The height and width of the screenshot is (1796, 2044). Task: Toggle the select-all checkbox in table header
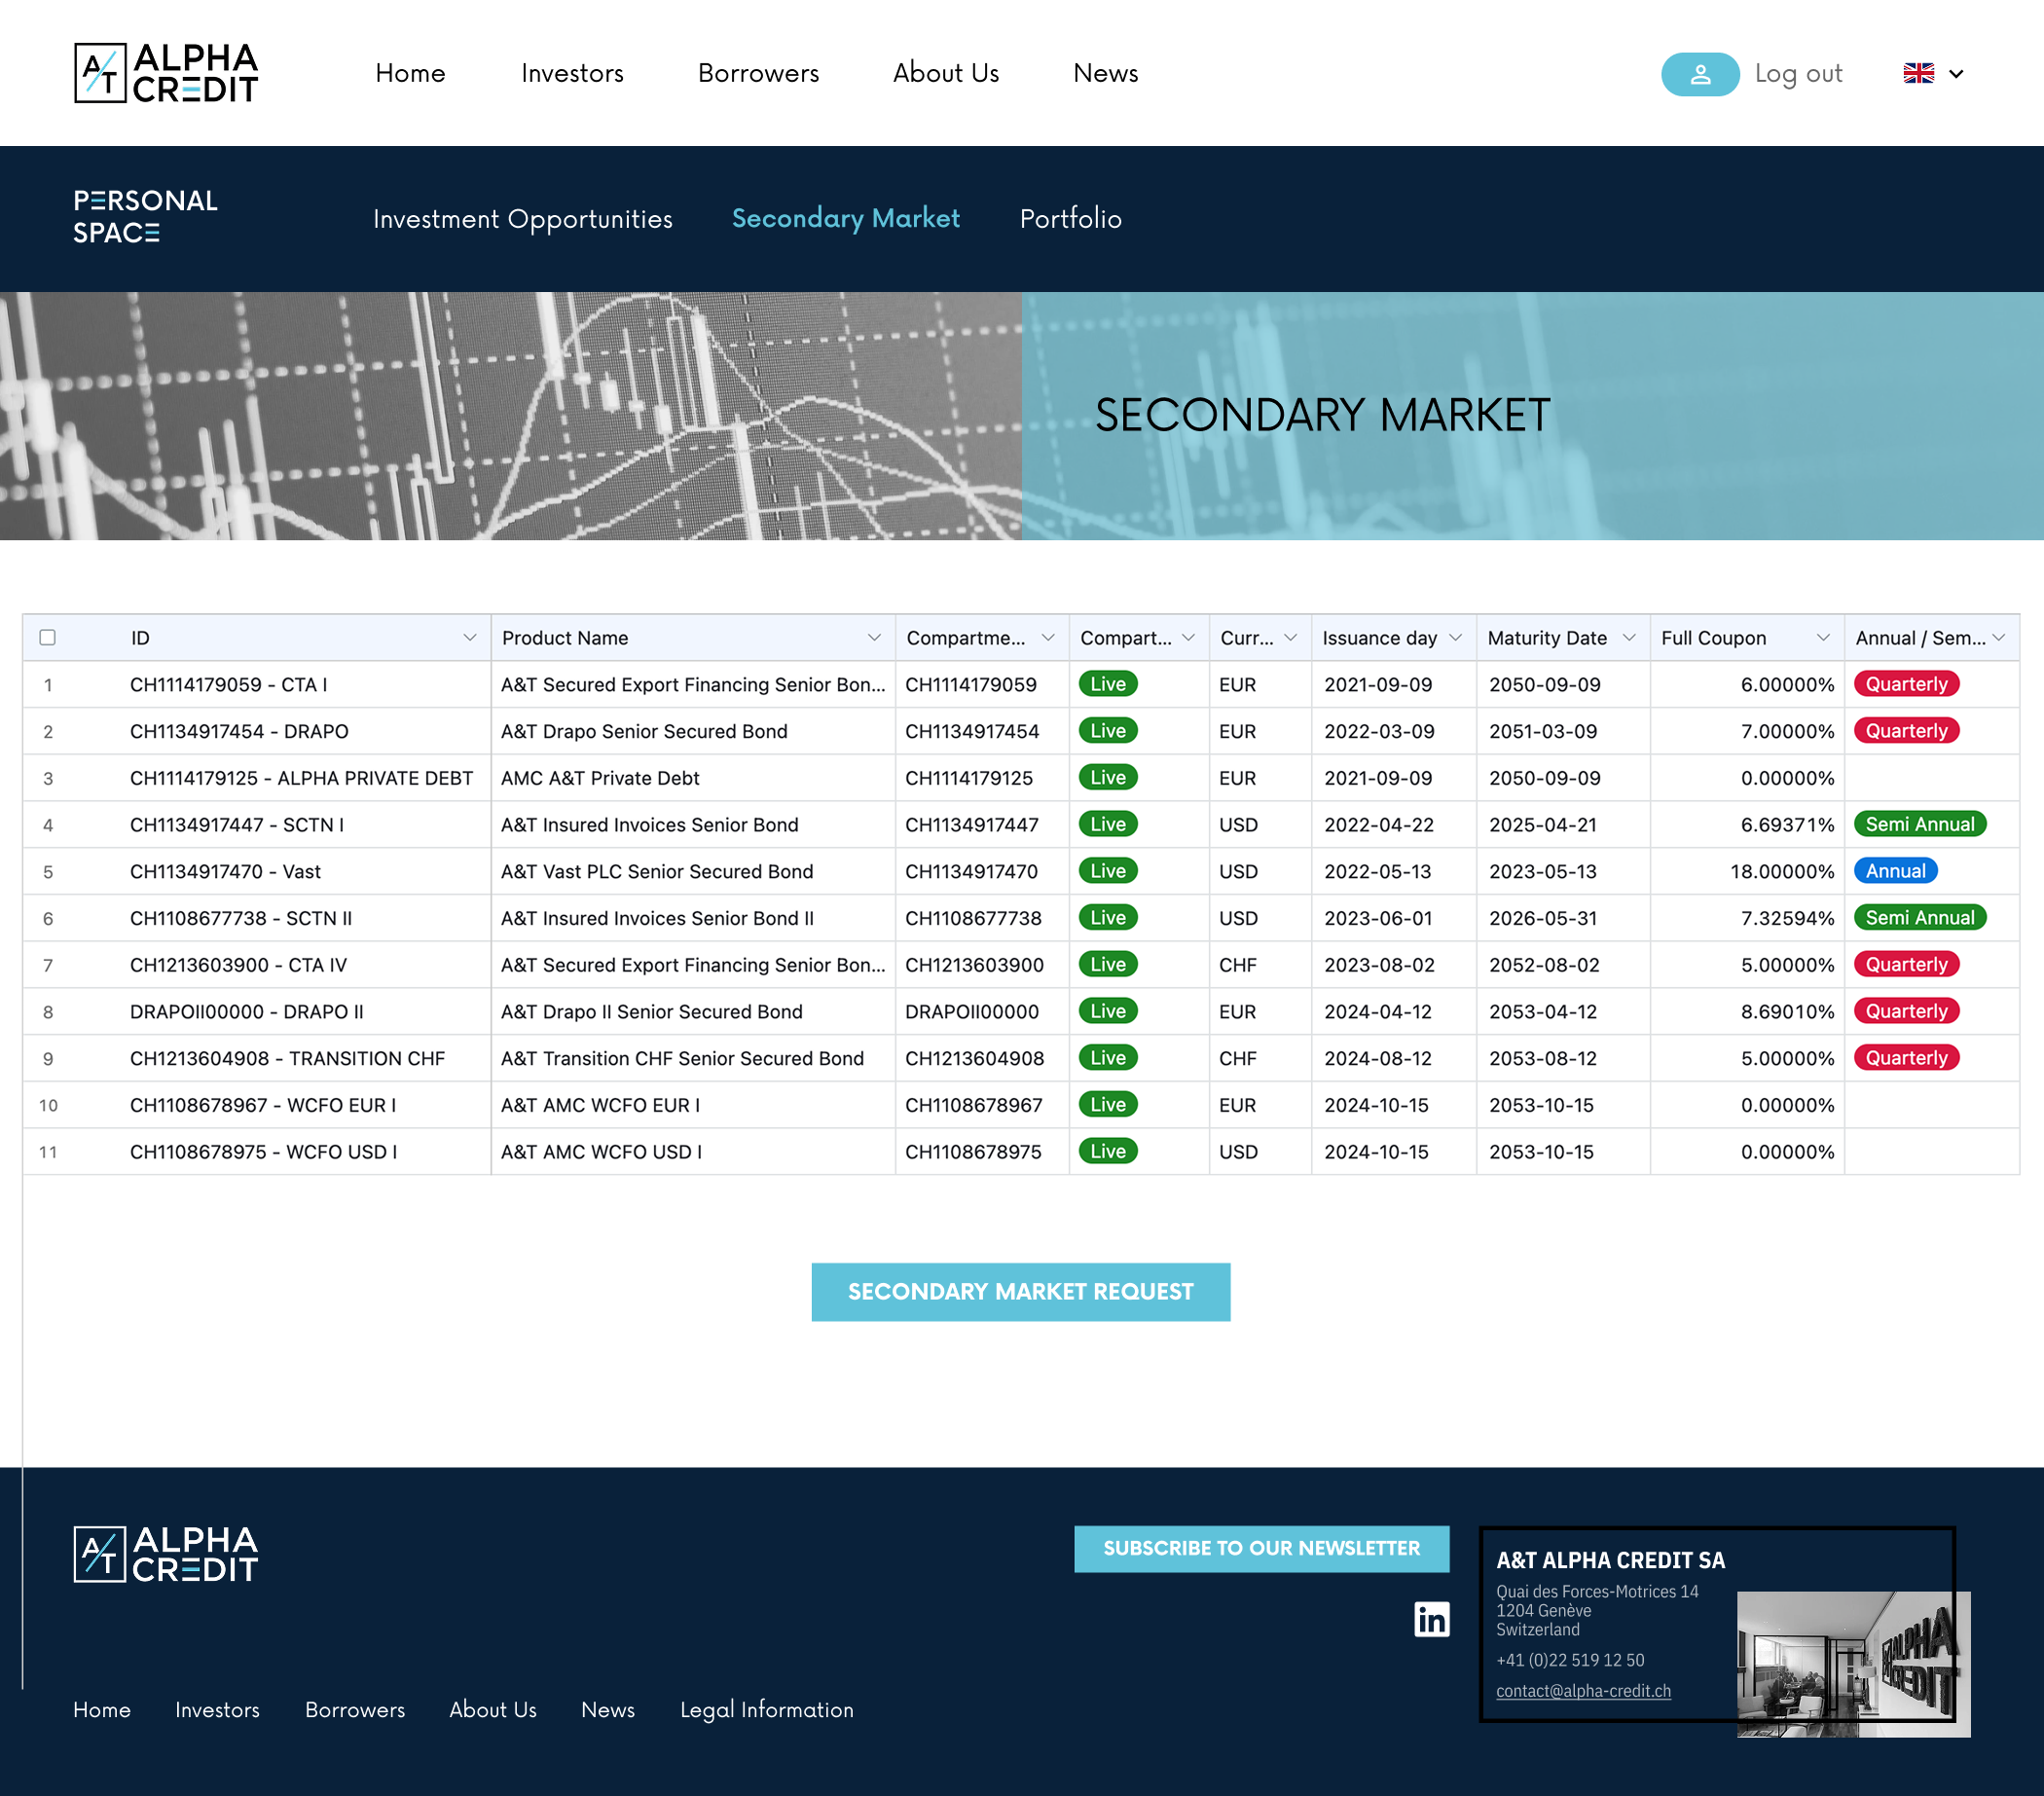[47, 637]
